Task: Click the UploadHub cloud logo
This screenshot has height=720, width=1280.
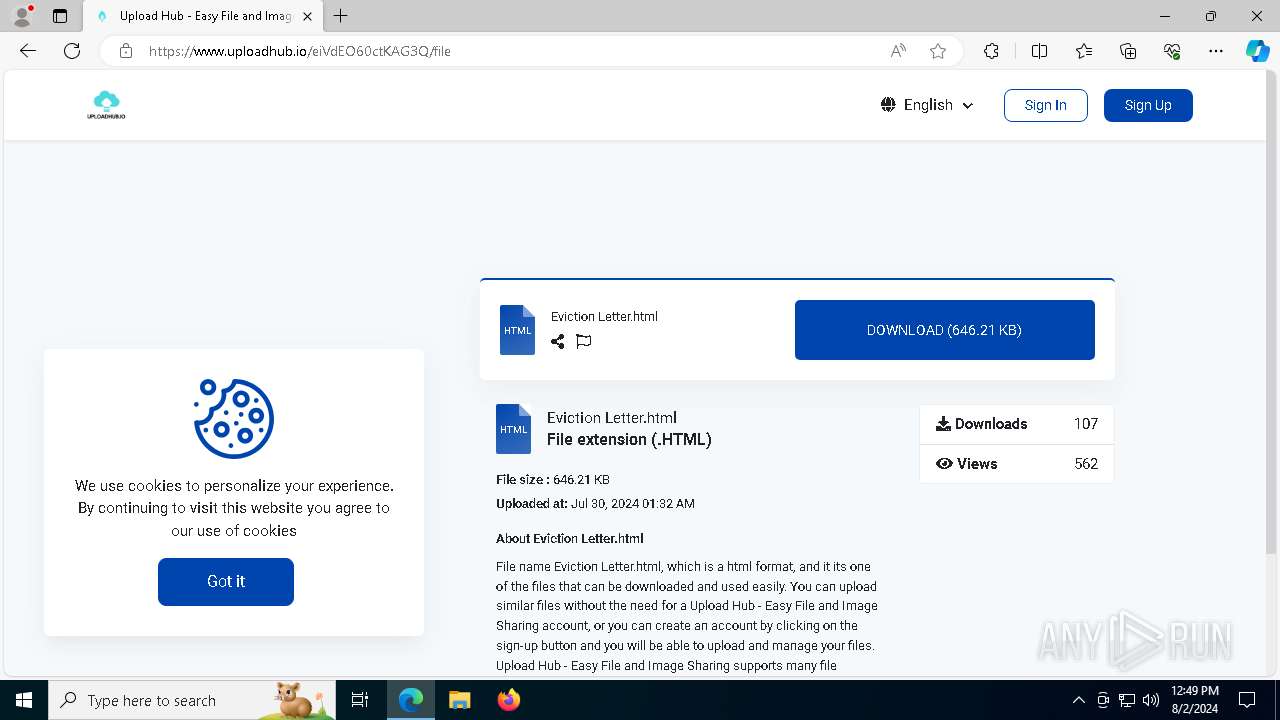Action: [106, 105]
